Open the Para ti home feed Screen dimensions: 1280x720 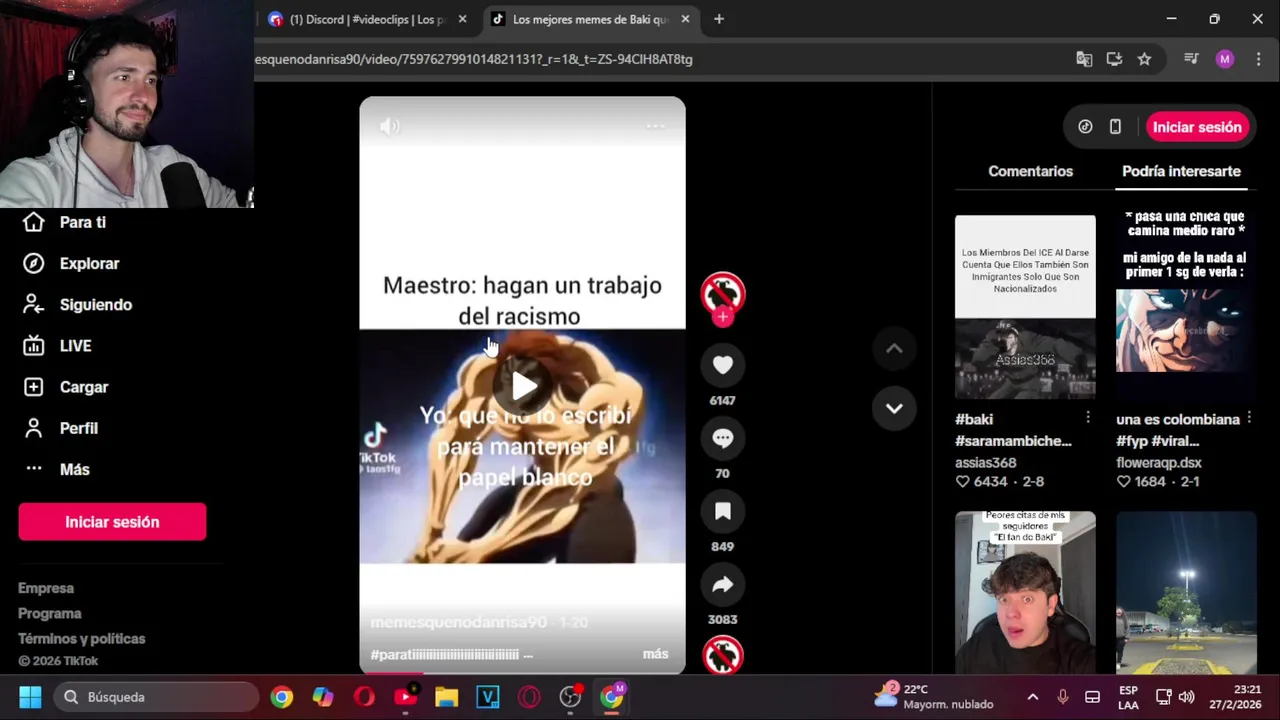(64, 222)
